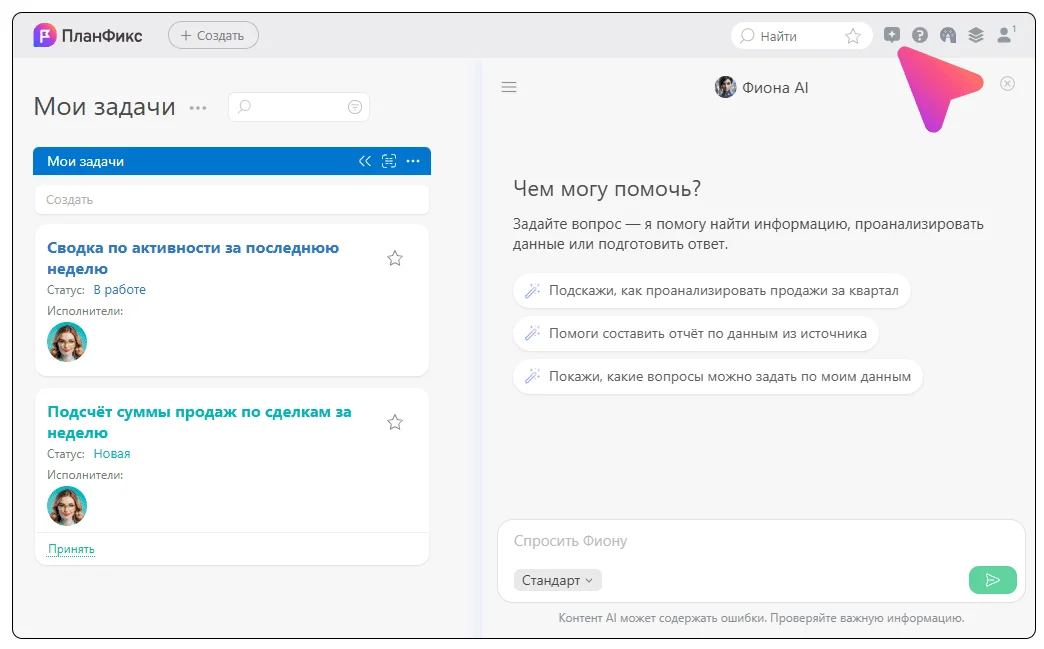Viewport: 1044px width, 649px height.
Task: Click the Создать task input field
Action: [232, 200]
